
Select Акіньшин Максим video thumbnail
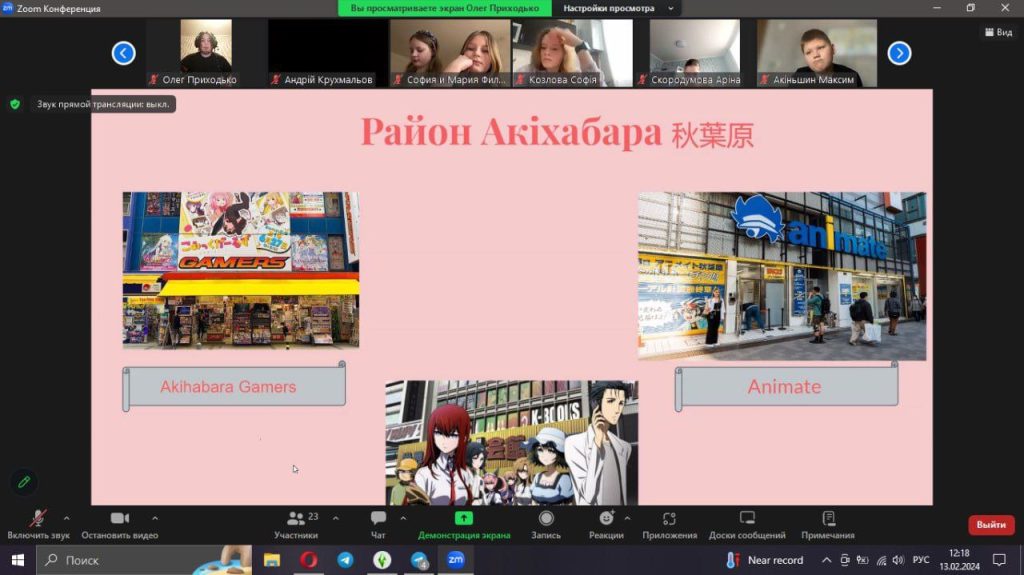pos(816,52)
